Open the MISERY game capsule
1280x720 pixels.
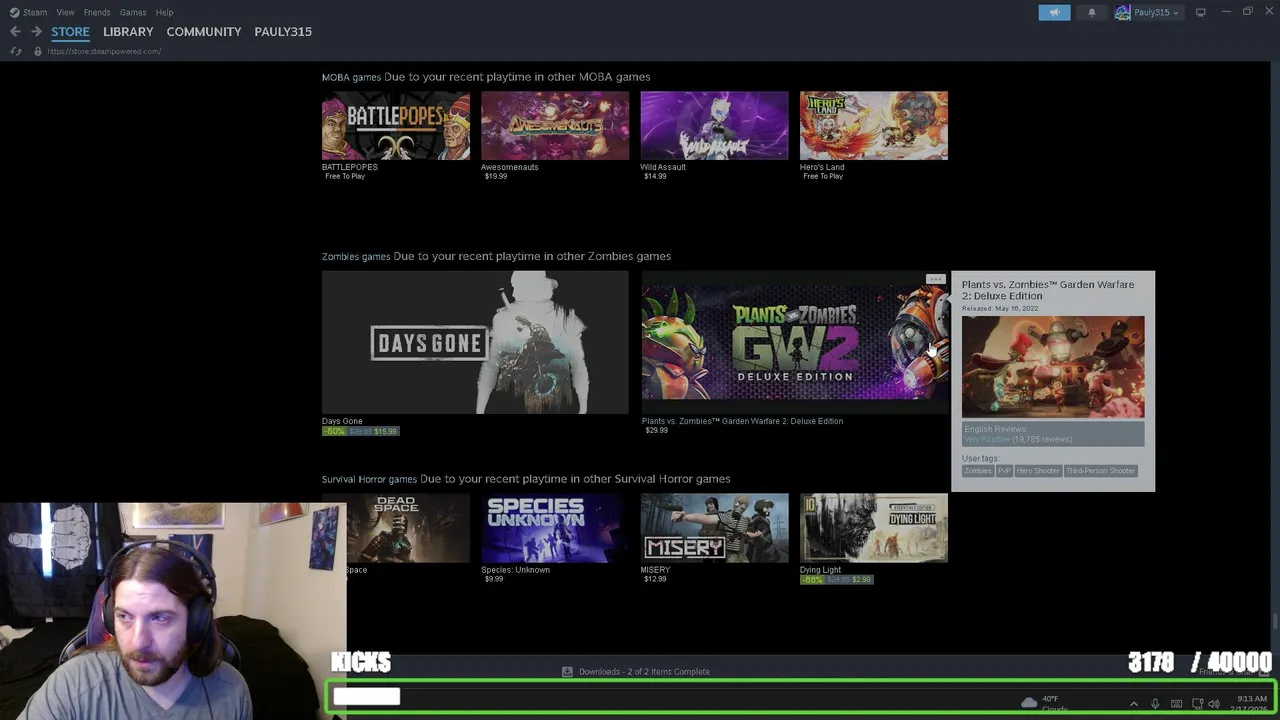click(x=714, y=528)
